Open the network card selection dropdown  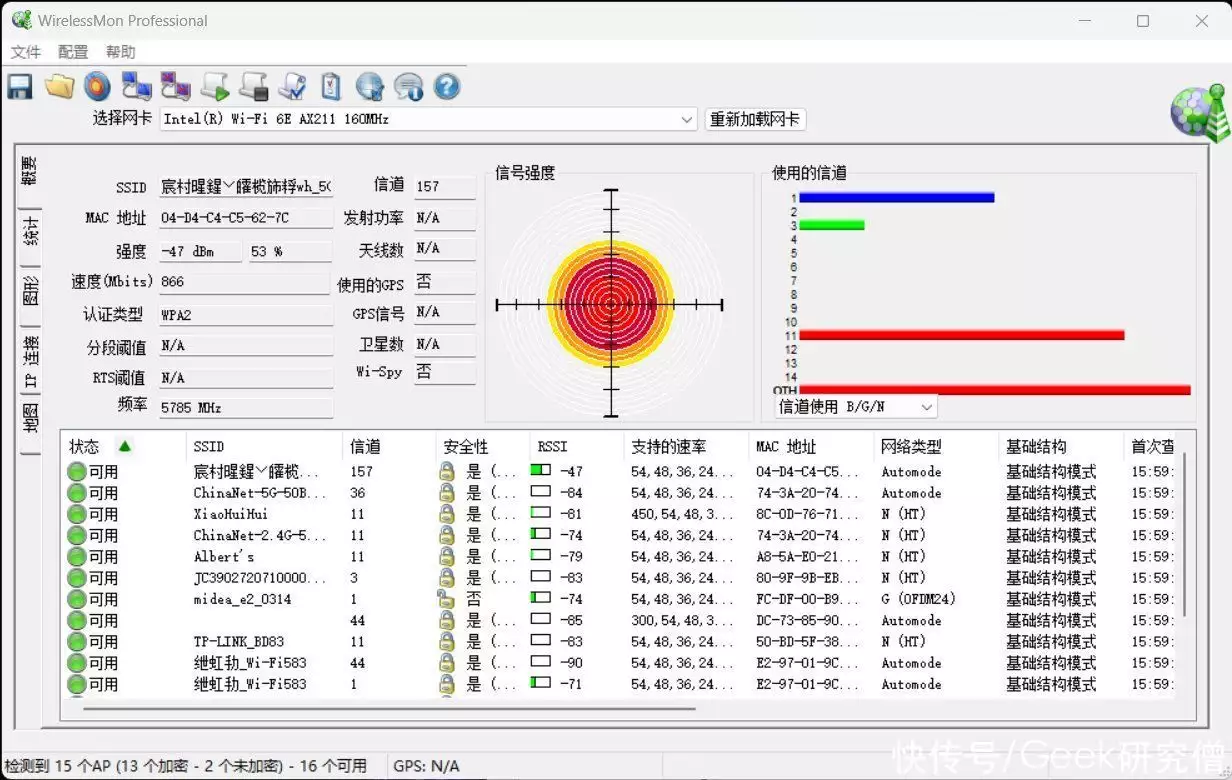(687, 119)
